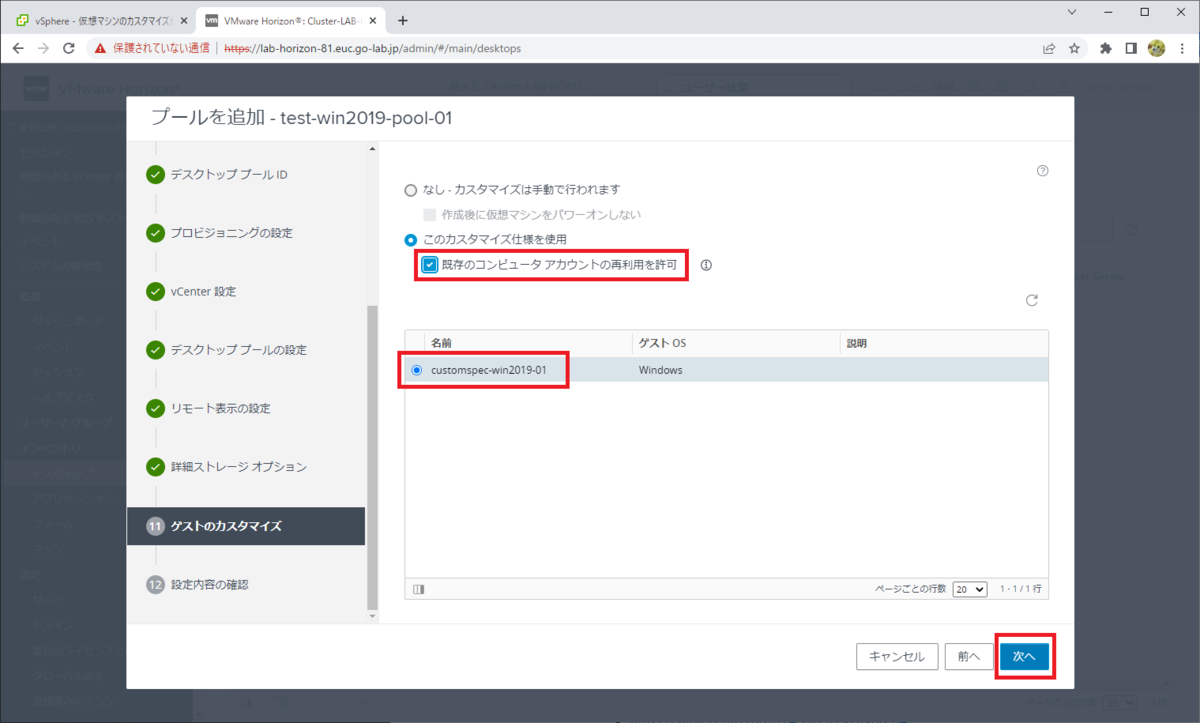Open browser extensions puzzle icon
This screenshot has width=1200, height=723.
point(1106,48)
